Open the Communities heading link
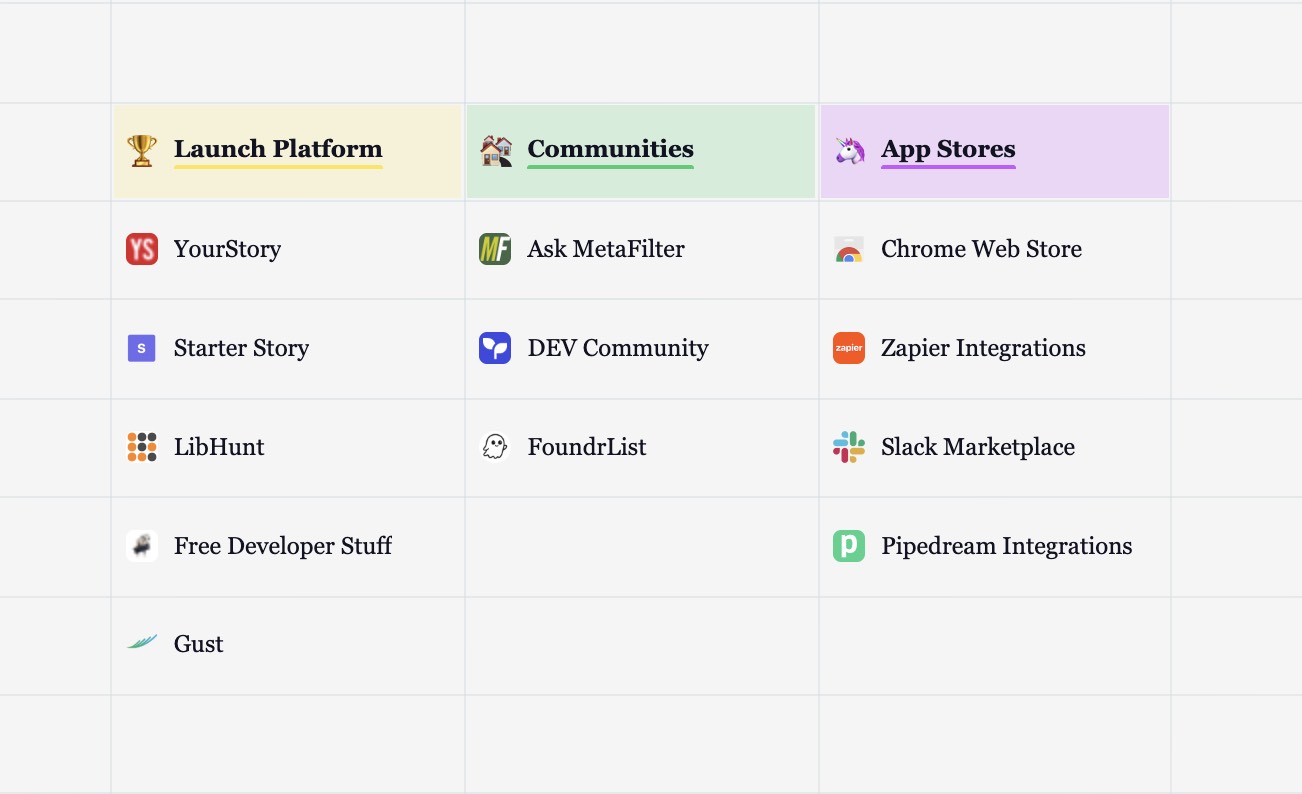The width and height of the screenshot is (1302, 794). pyautogui.click(x=610, y=149)
